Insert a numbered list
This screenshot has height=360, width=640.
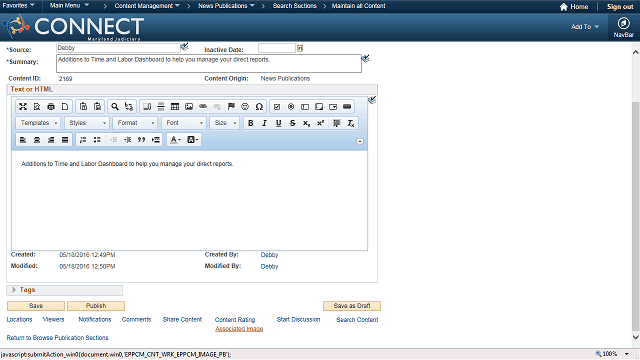[83, 140]
